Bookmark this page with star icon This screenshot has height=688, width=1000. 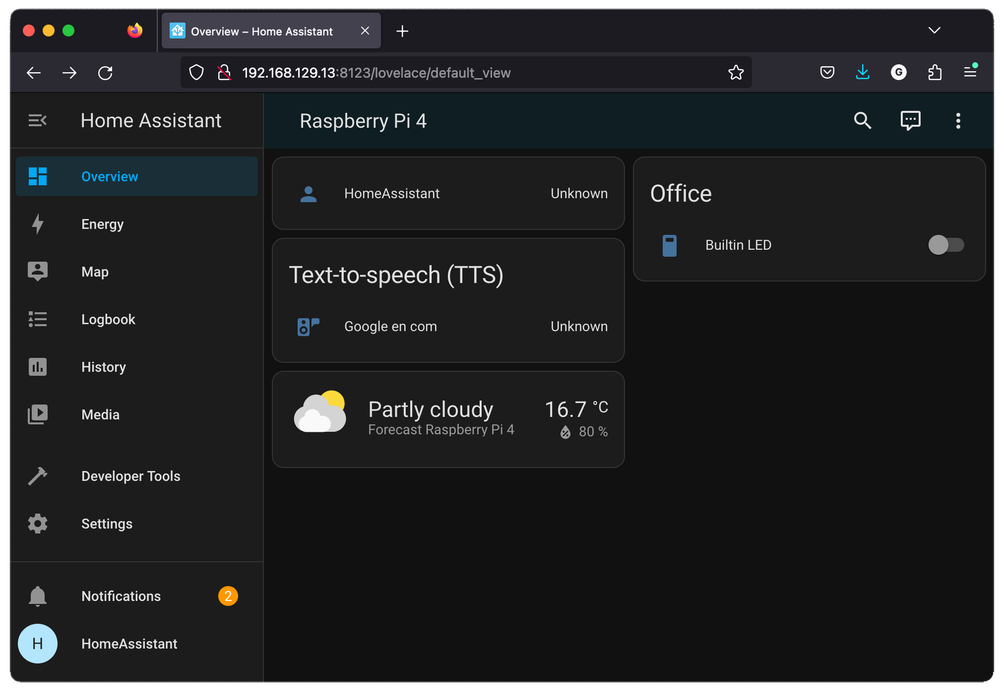pos(736,73)
